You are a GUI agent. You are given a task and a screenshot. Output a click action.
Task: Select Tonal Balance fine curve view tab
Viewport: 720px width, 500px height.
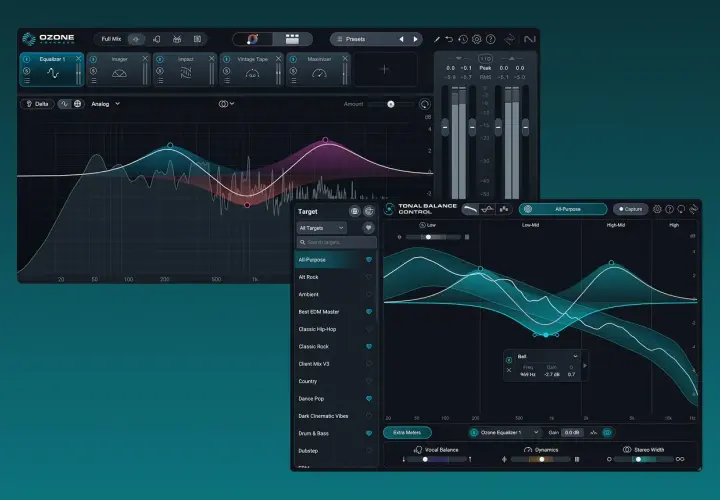487,209
